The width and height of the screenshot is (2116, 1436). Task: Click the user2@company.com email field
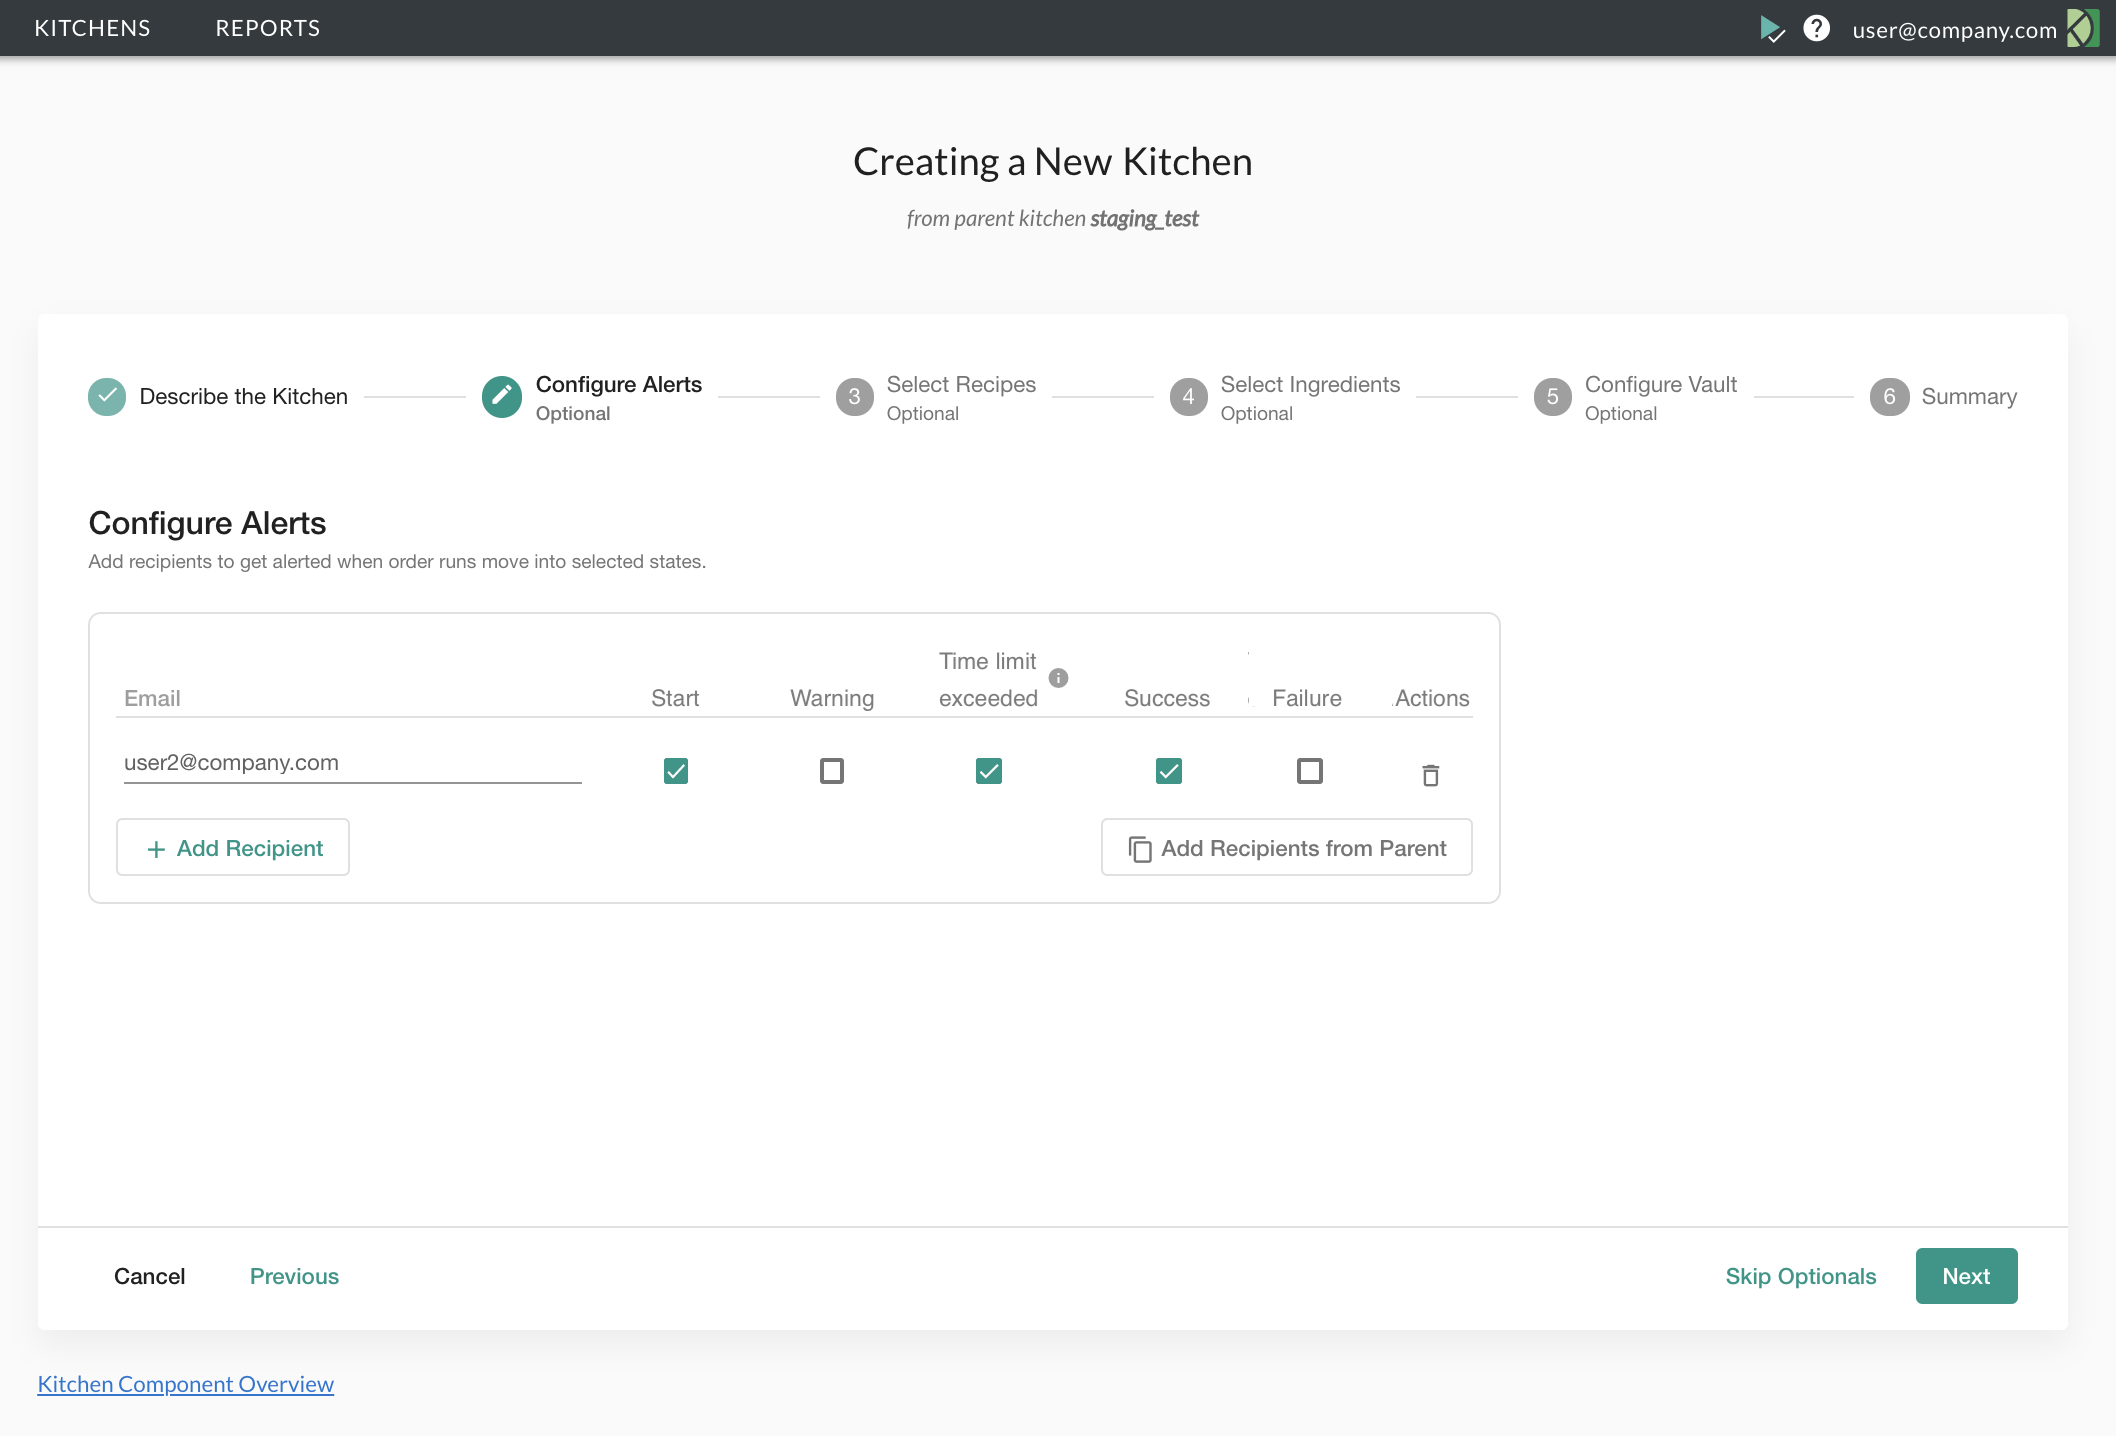coord(352,763)
